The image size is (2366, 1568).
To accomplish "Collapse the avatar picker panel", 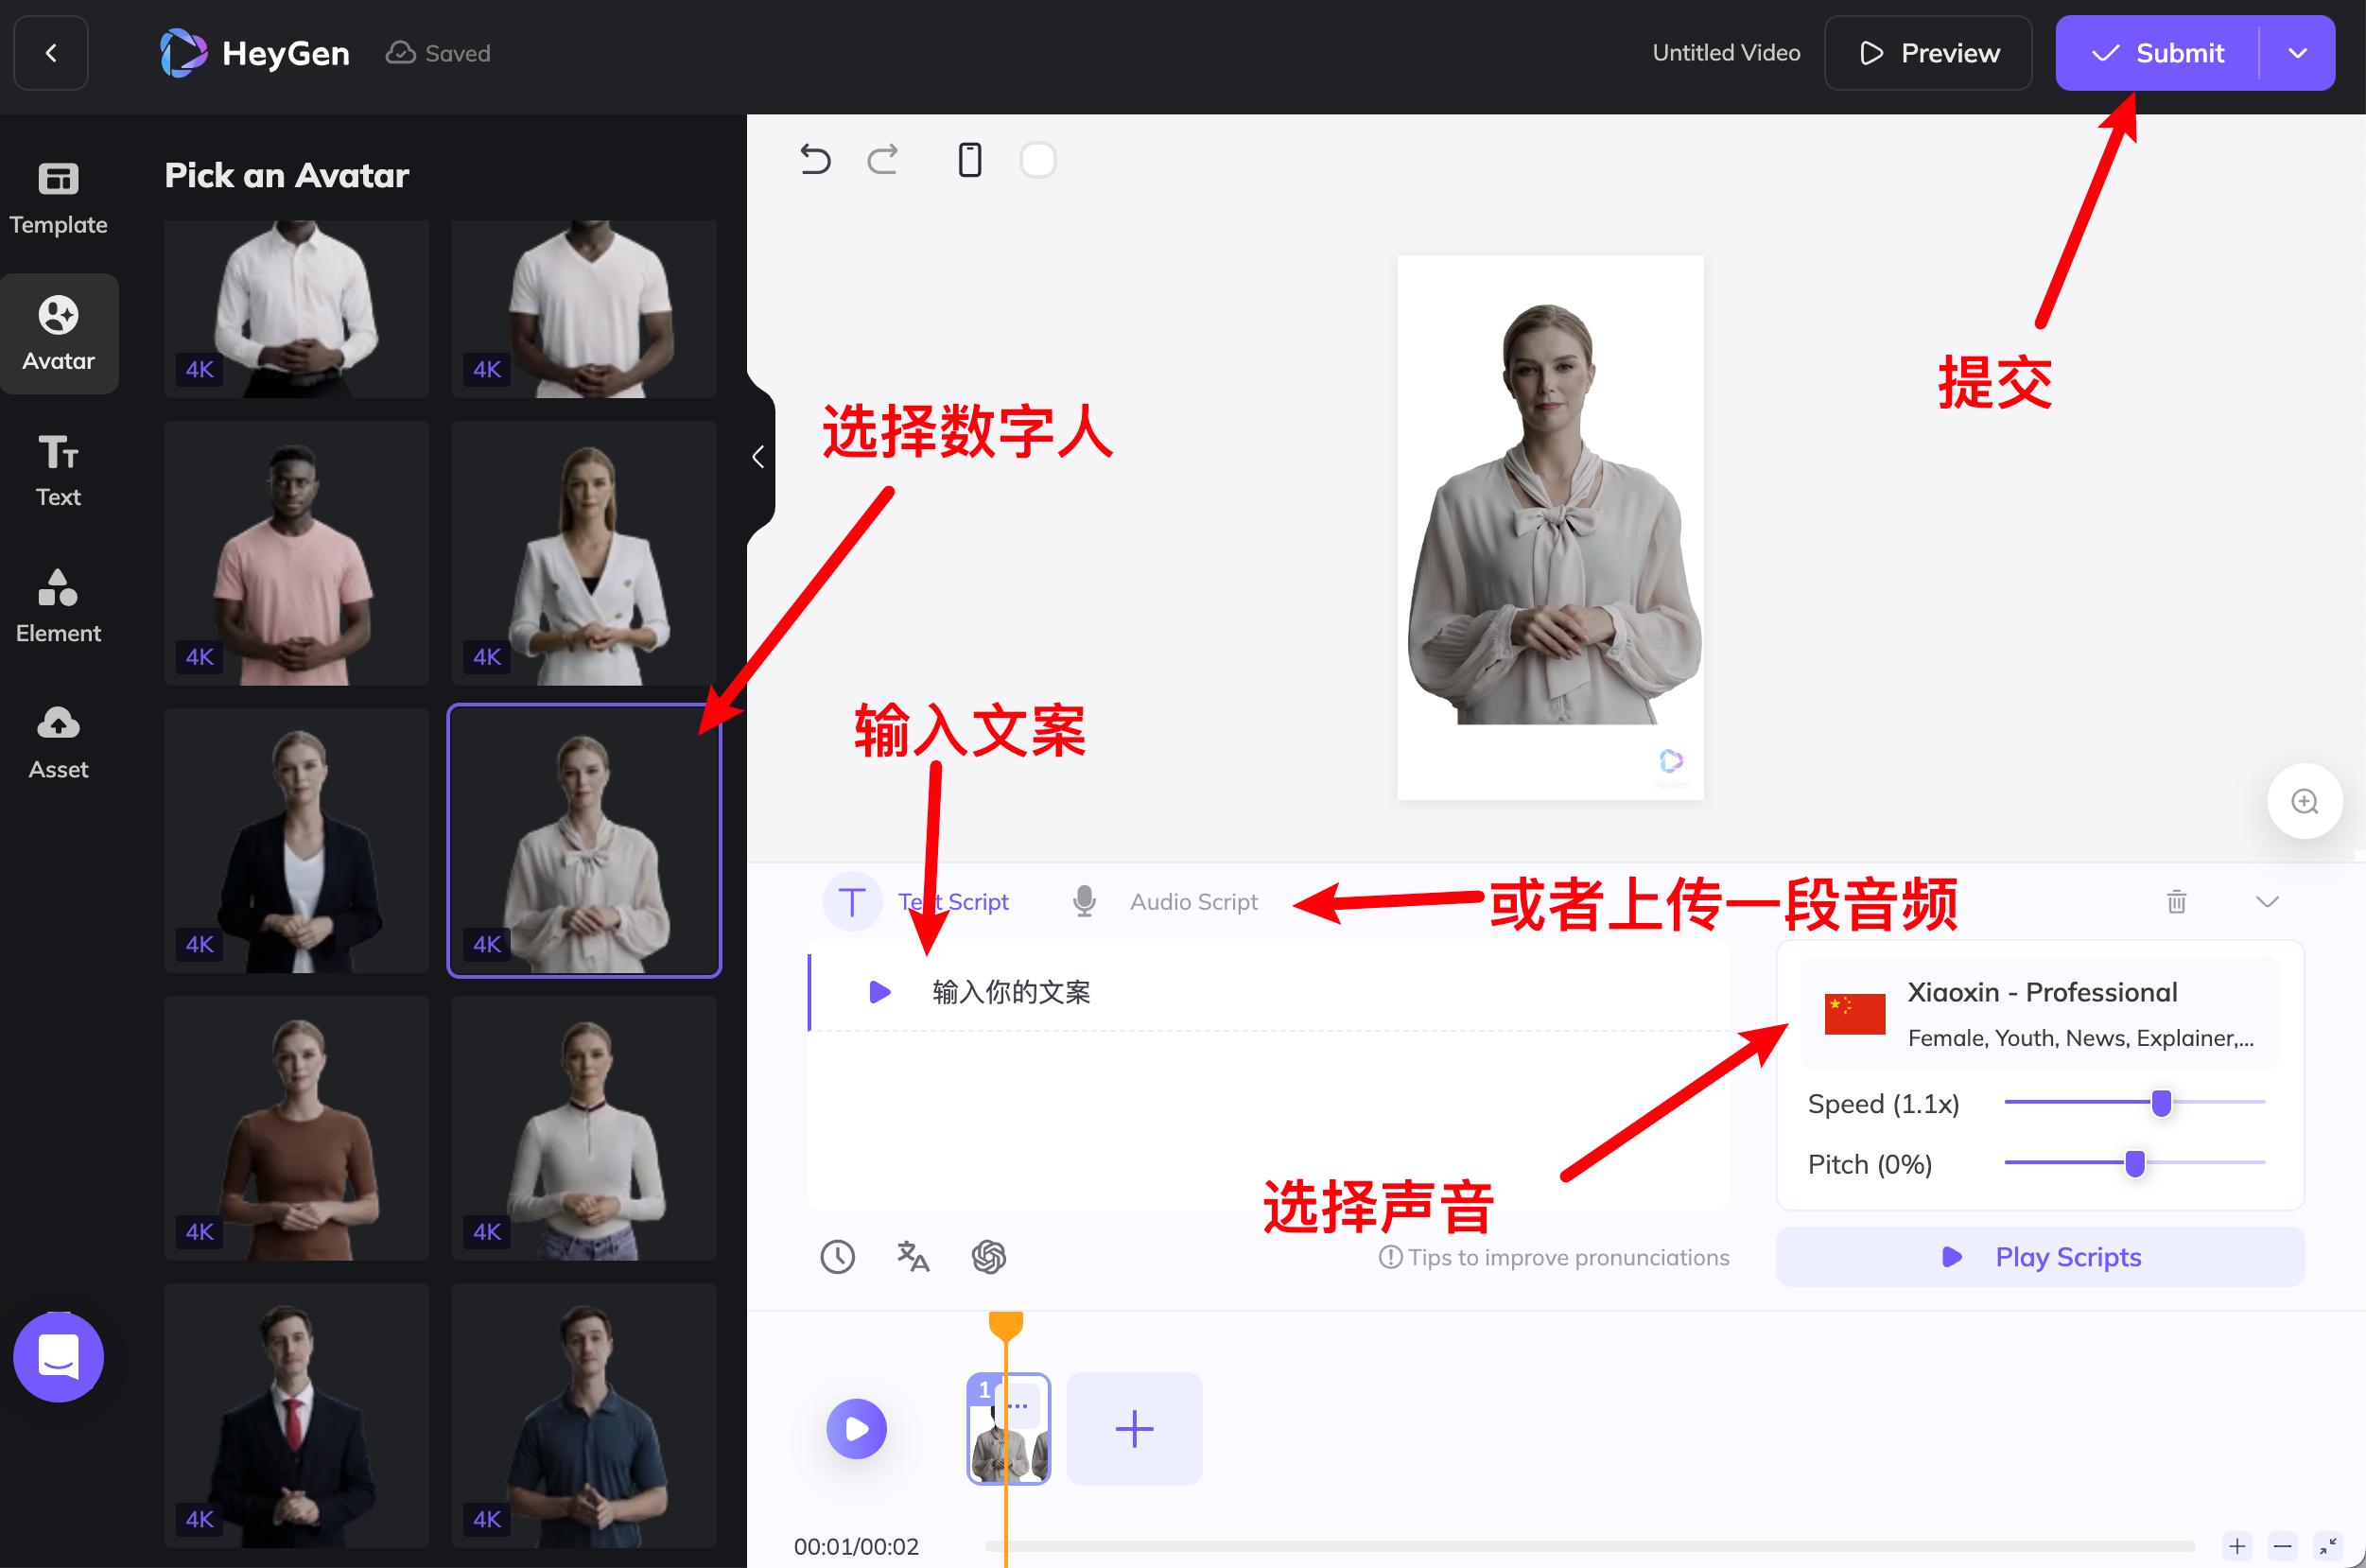I will pos(758,456).
